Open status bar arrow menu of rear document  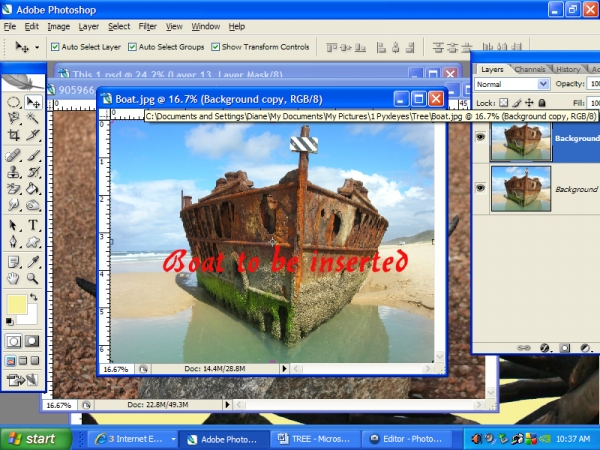(x=227, y=404)
